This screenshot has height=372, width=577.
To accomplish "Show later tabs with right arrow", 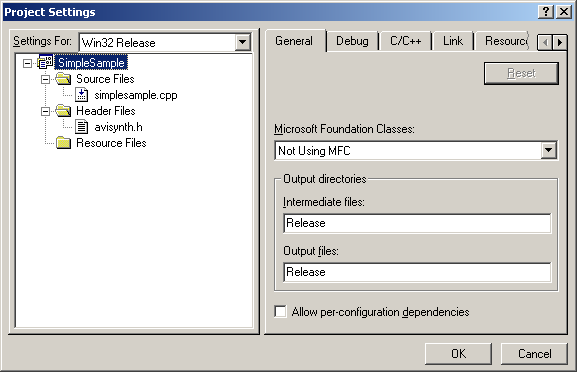I will 560,43.
